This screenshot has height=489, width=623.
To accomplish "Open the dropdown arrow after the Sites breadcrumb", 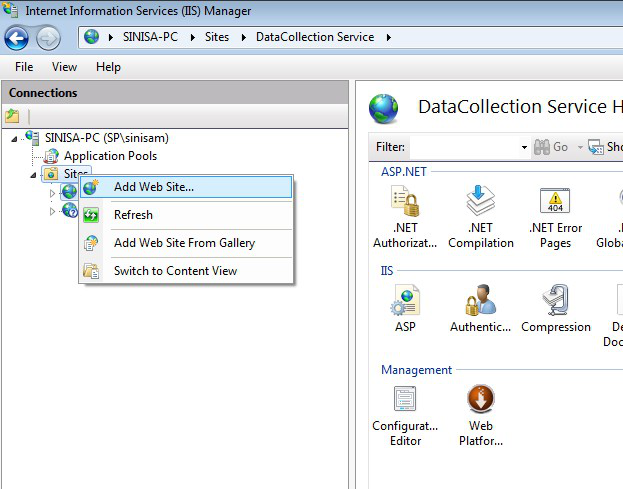I will click(244, 37).
